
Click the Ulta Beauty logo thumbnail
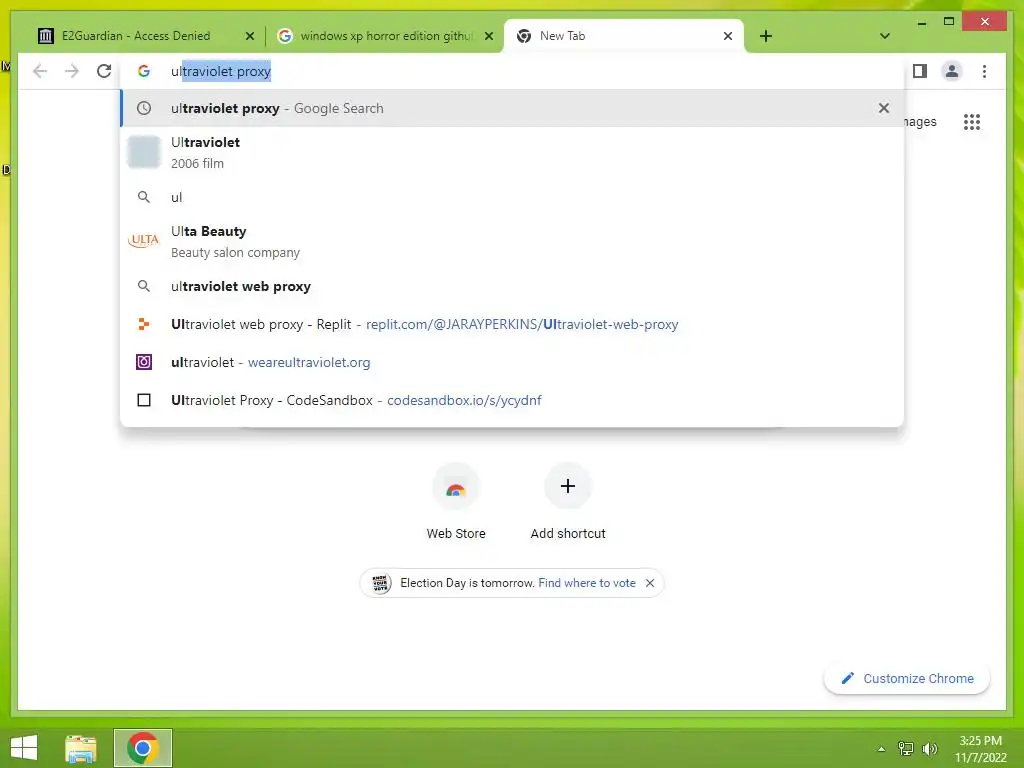click(x=144, y=240)
